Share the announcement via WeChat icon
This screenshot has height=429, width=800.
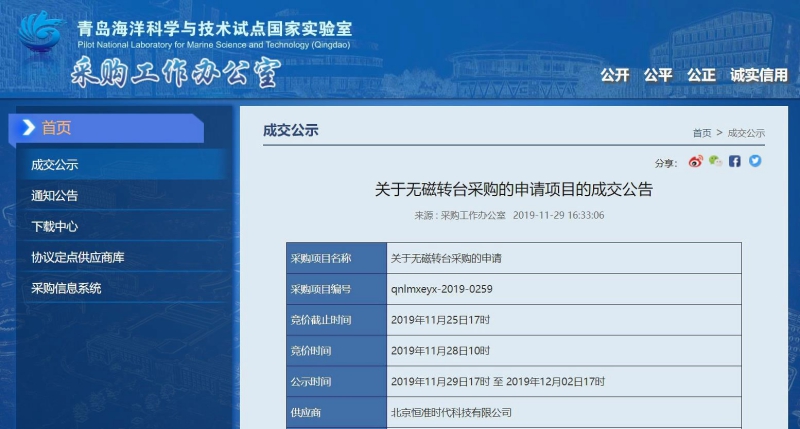[x=715, y=161]
